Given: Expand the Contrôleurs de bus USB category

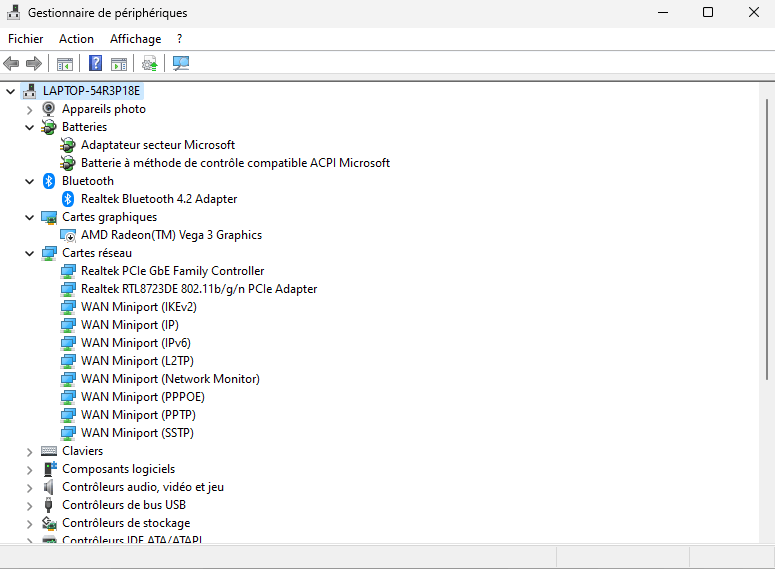Looking at the screenshot, I should tap(30, 506).
